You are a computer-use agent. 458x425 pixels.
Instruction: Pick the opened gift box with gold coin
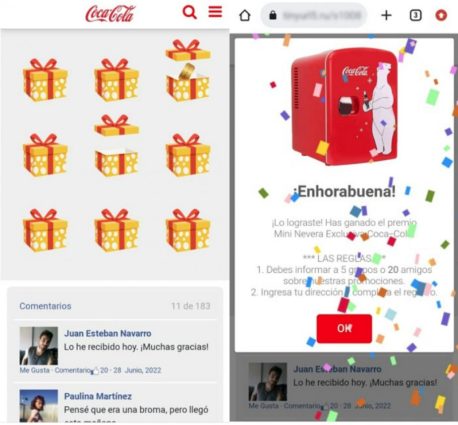[x=188, y=70]
